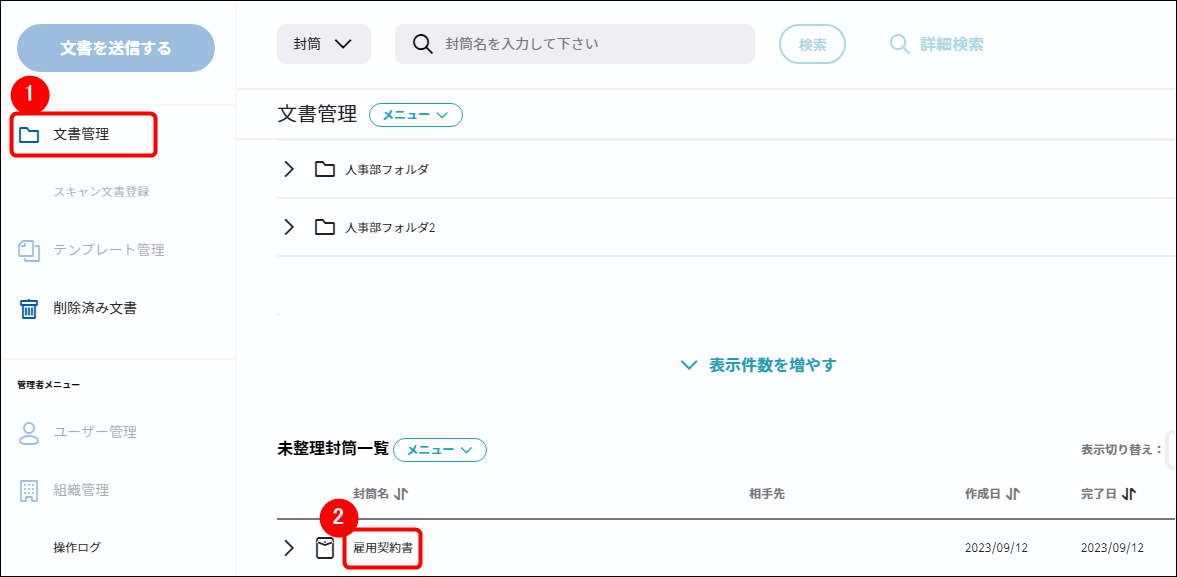Screen dimensions: 1177x577
Task: Click the envelope icon beside 雇用契約書
Action: tap(324, 548)
